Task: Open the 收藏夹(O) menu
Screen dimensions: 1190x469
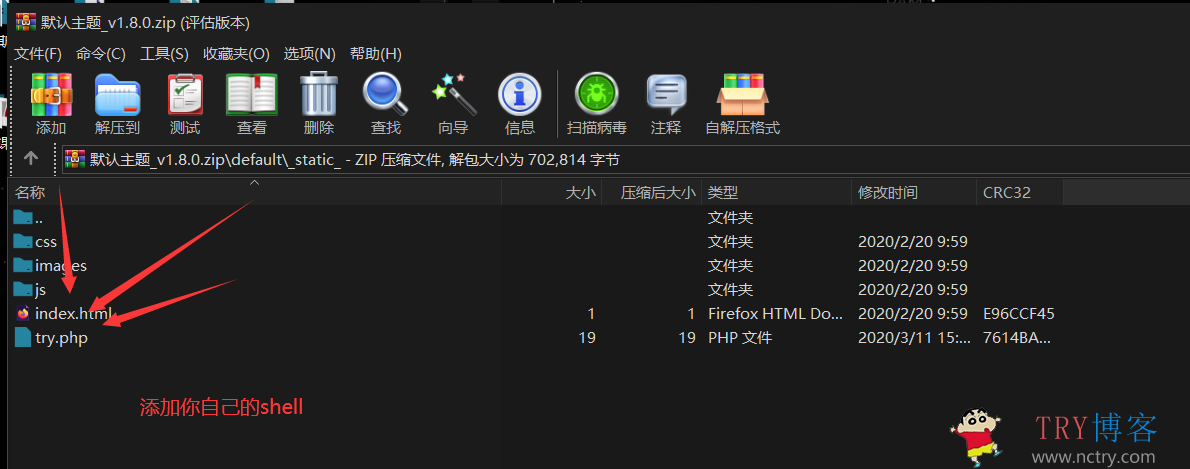Action: (236, 54)
